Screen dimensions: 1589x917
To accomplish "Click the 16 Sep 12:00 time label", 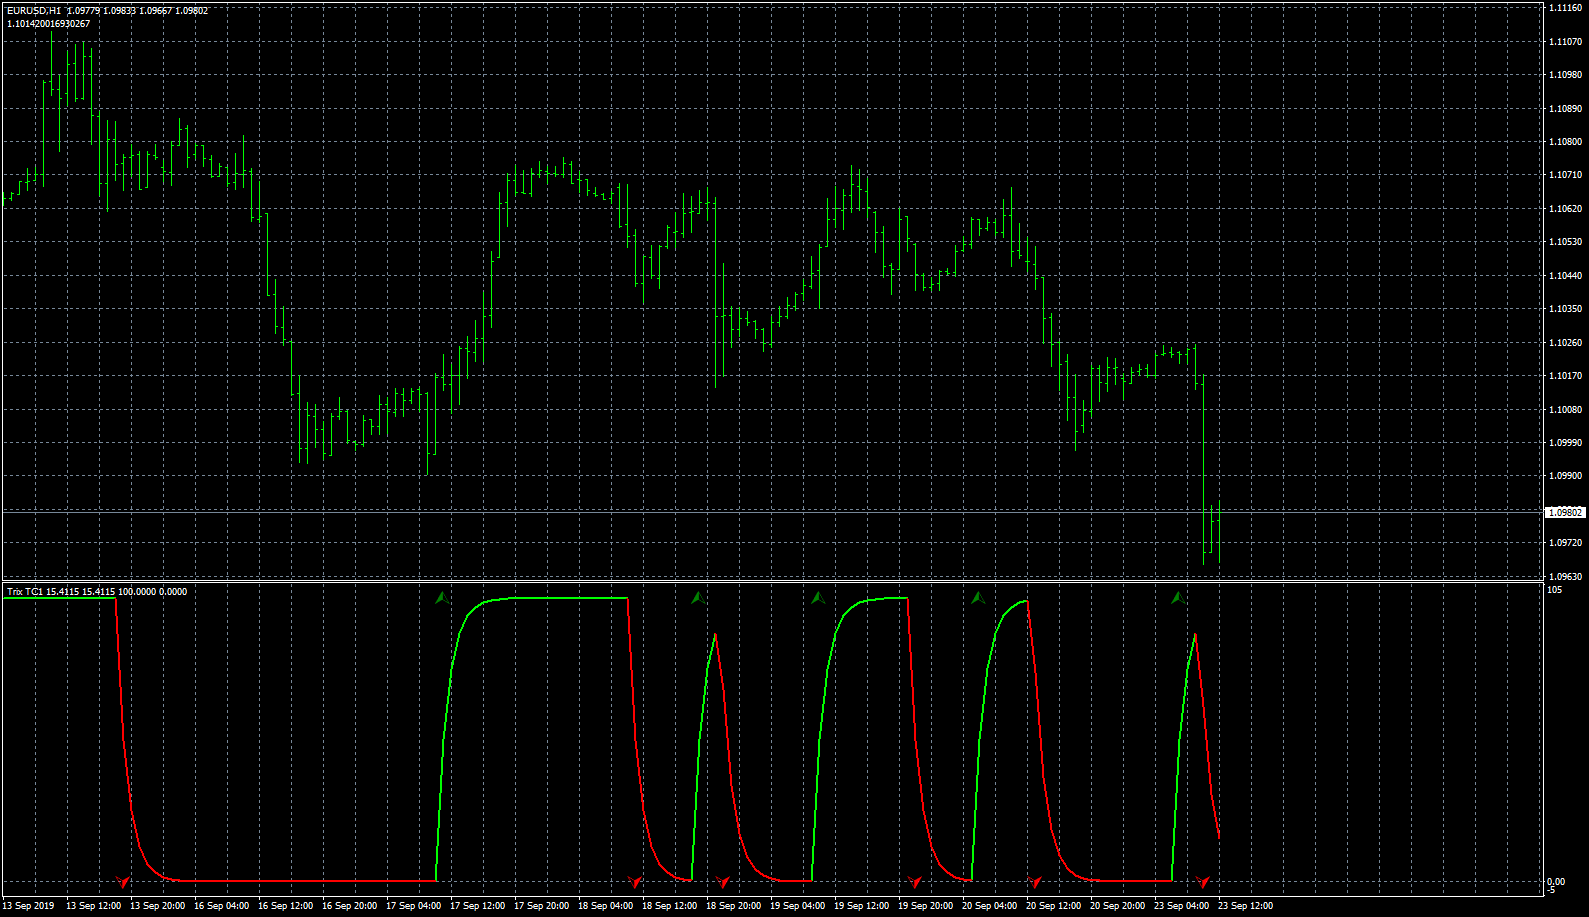I will (x=285, y=906).
